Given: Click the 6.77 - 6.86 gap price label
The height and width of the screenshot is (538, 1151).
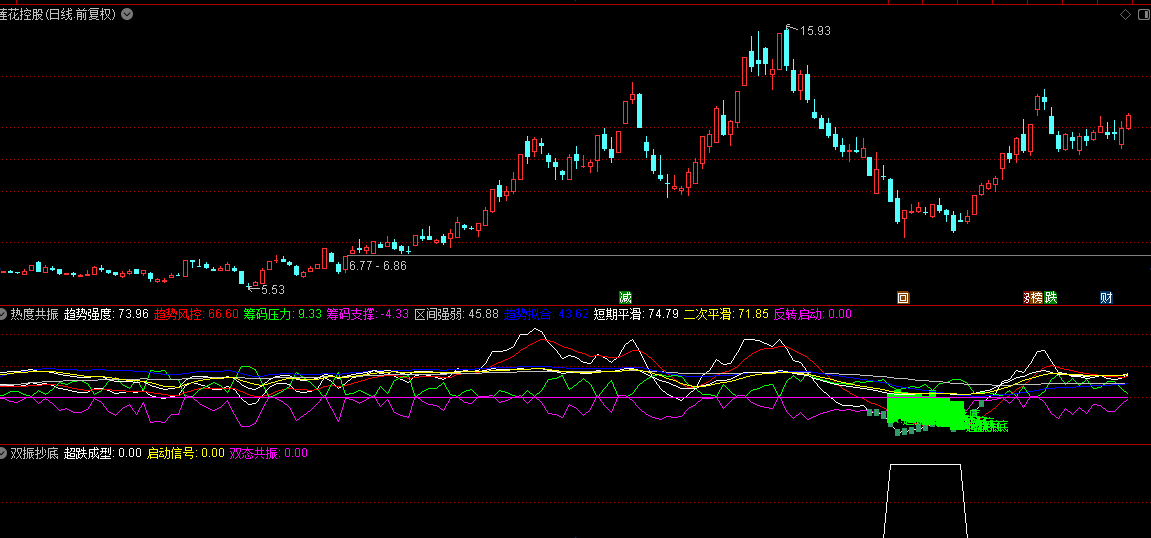Looking at the screenshot, I should click(x=377, y=266).
